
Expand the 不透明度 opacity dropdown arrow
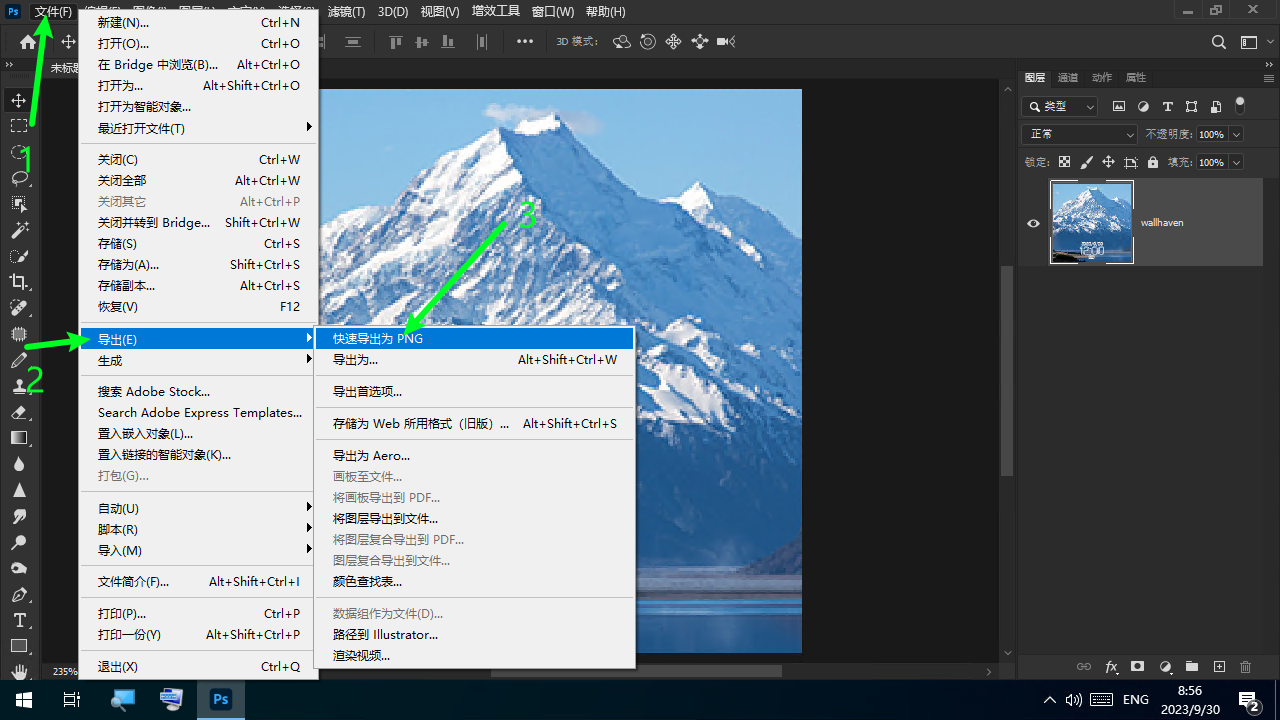[1237, 134]
